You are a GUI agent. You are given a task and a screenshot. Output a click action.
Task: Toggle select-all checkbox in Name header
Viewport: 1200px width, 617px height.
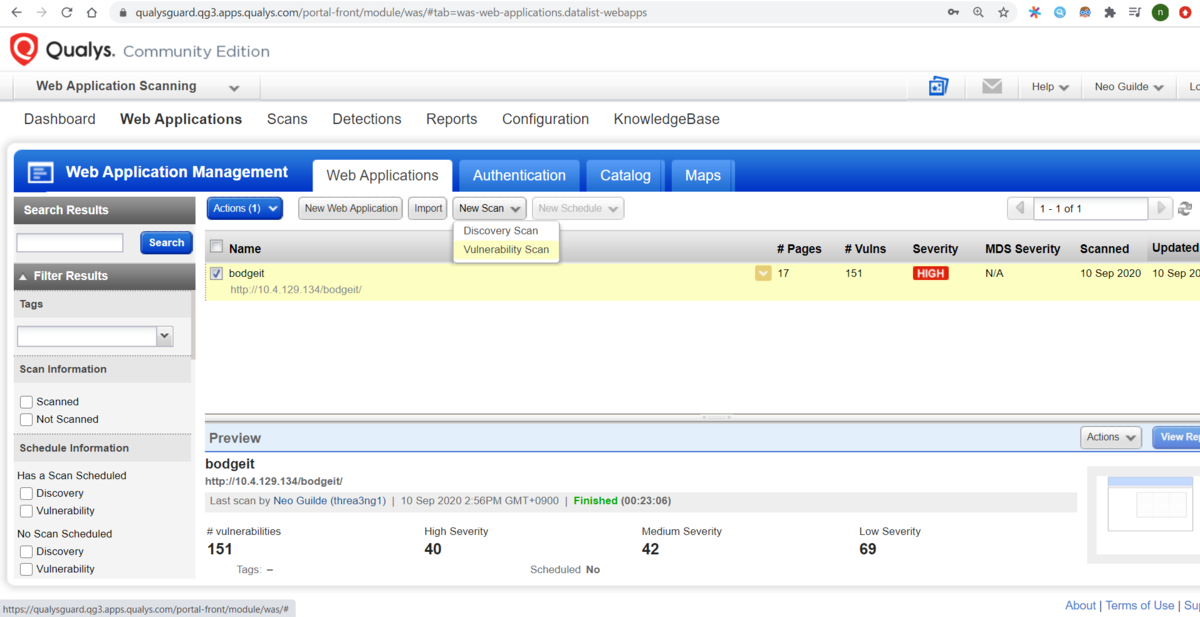tap(216, 247)
